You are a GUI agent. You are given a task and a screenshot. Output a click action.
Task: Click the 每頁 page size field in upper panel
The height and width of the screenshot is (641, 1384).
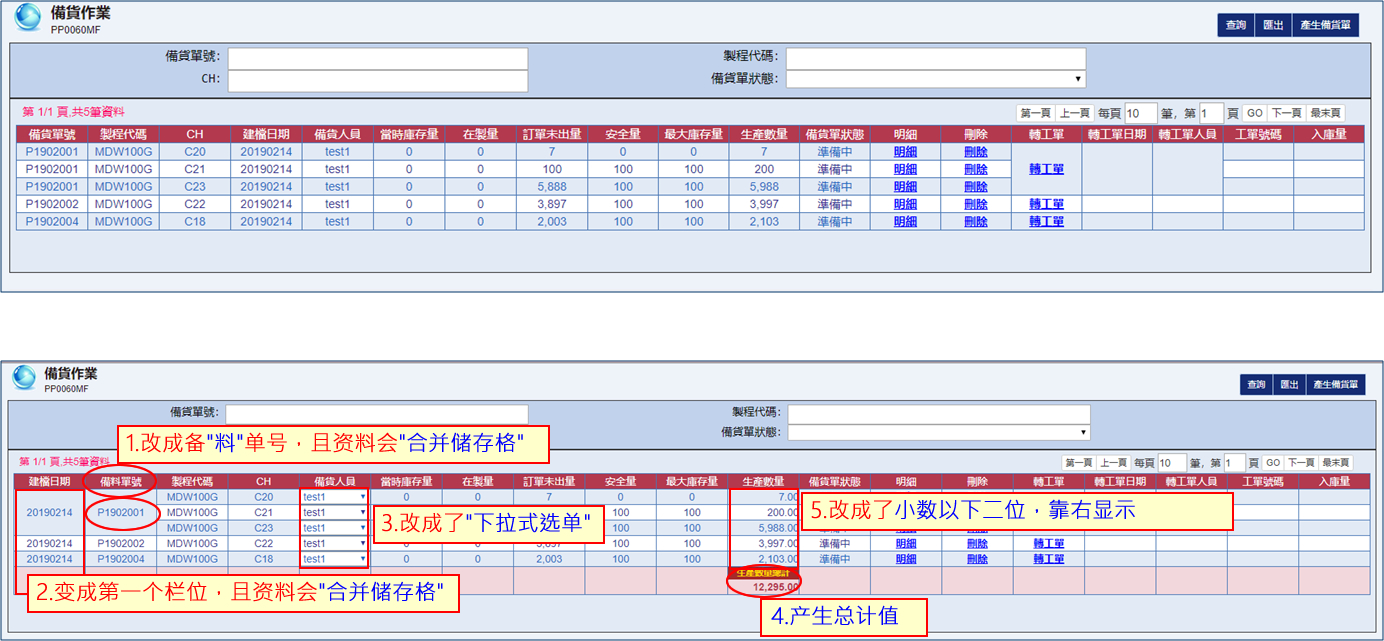[x=1140, y=114]
